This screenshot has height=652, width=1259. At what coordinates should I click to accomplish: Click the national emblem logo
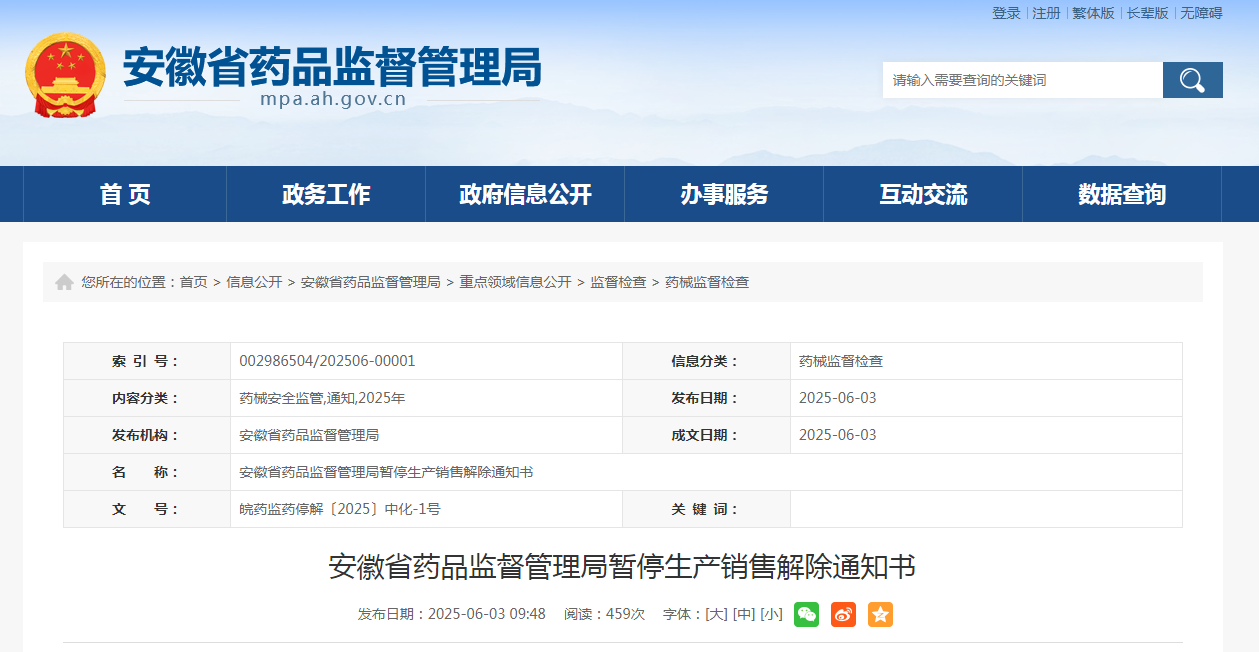[65, 75]
